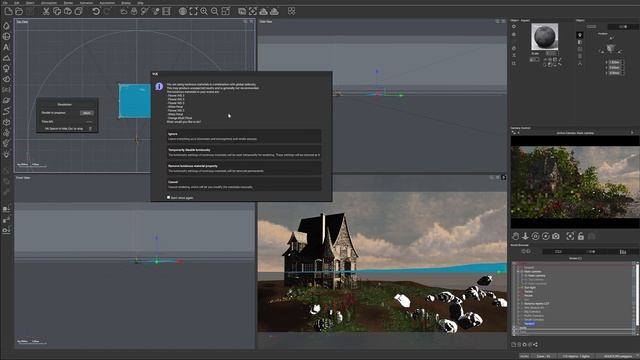Click the Zoom out magnifier icon
Screen dimensions: 640x360
pos(214,11)
